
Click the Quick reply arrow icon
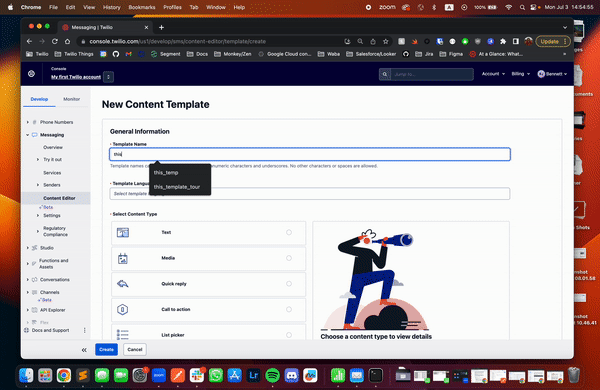tap(123, 284)
